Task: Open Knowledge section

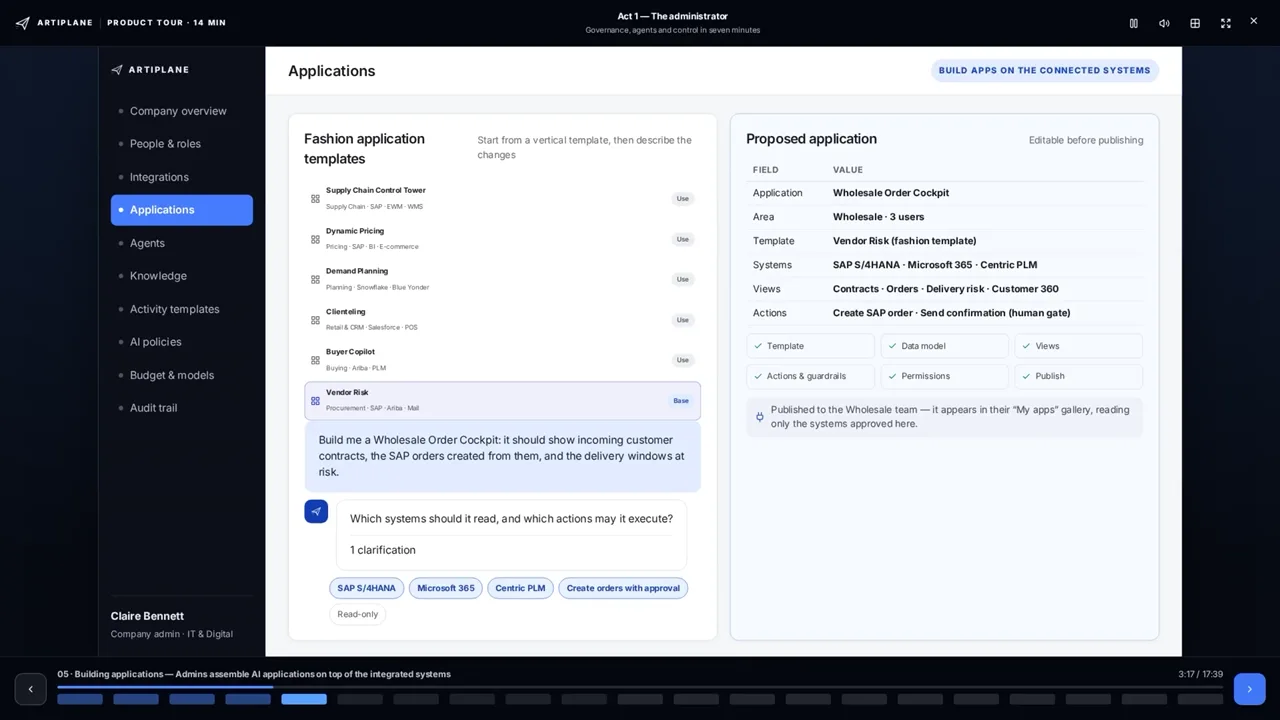Action: point(158,276)
